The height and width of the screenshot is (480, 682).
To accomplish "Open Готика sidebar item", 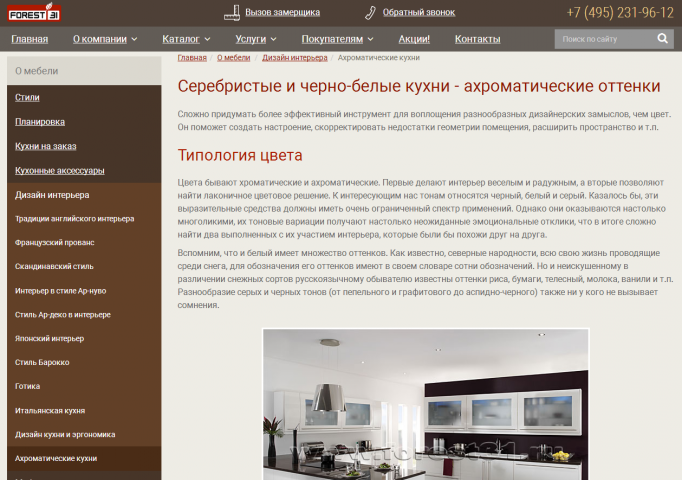I will click(x=27, y=386).
